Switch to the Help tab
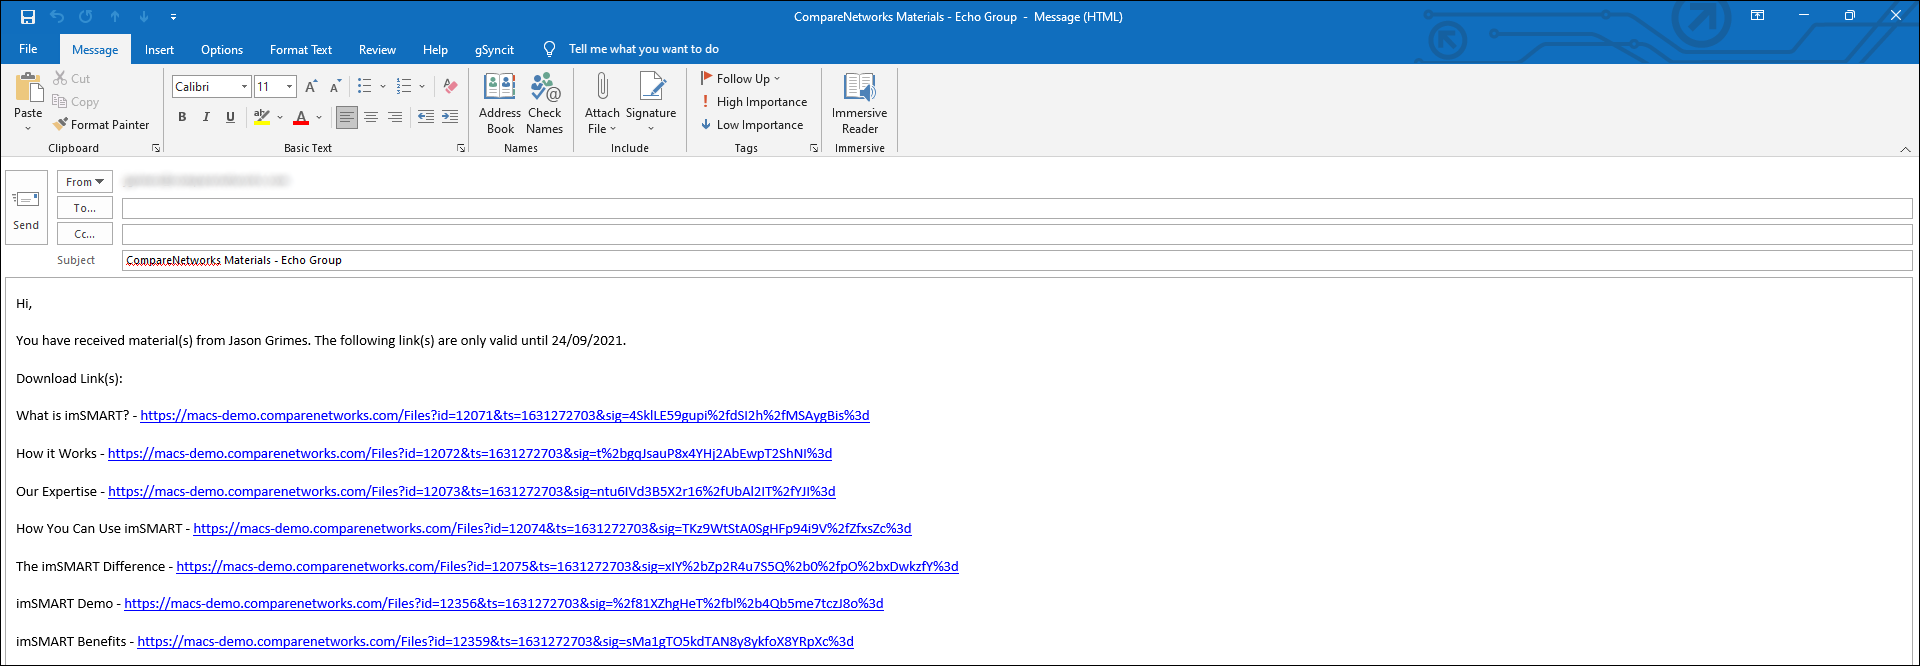 pyautogui.click(x=435, y=50)
